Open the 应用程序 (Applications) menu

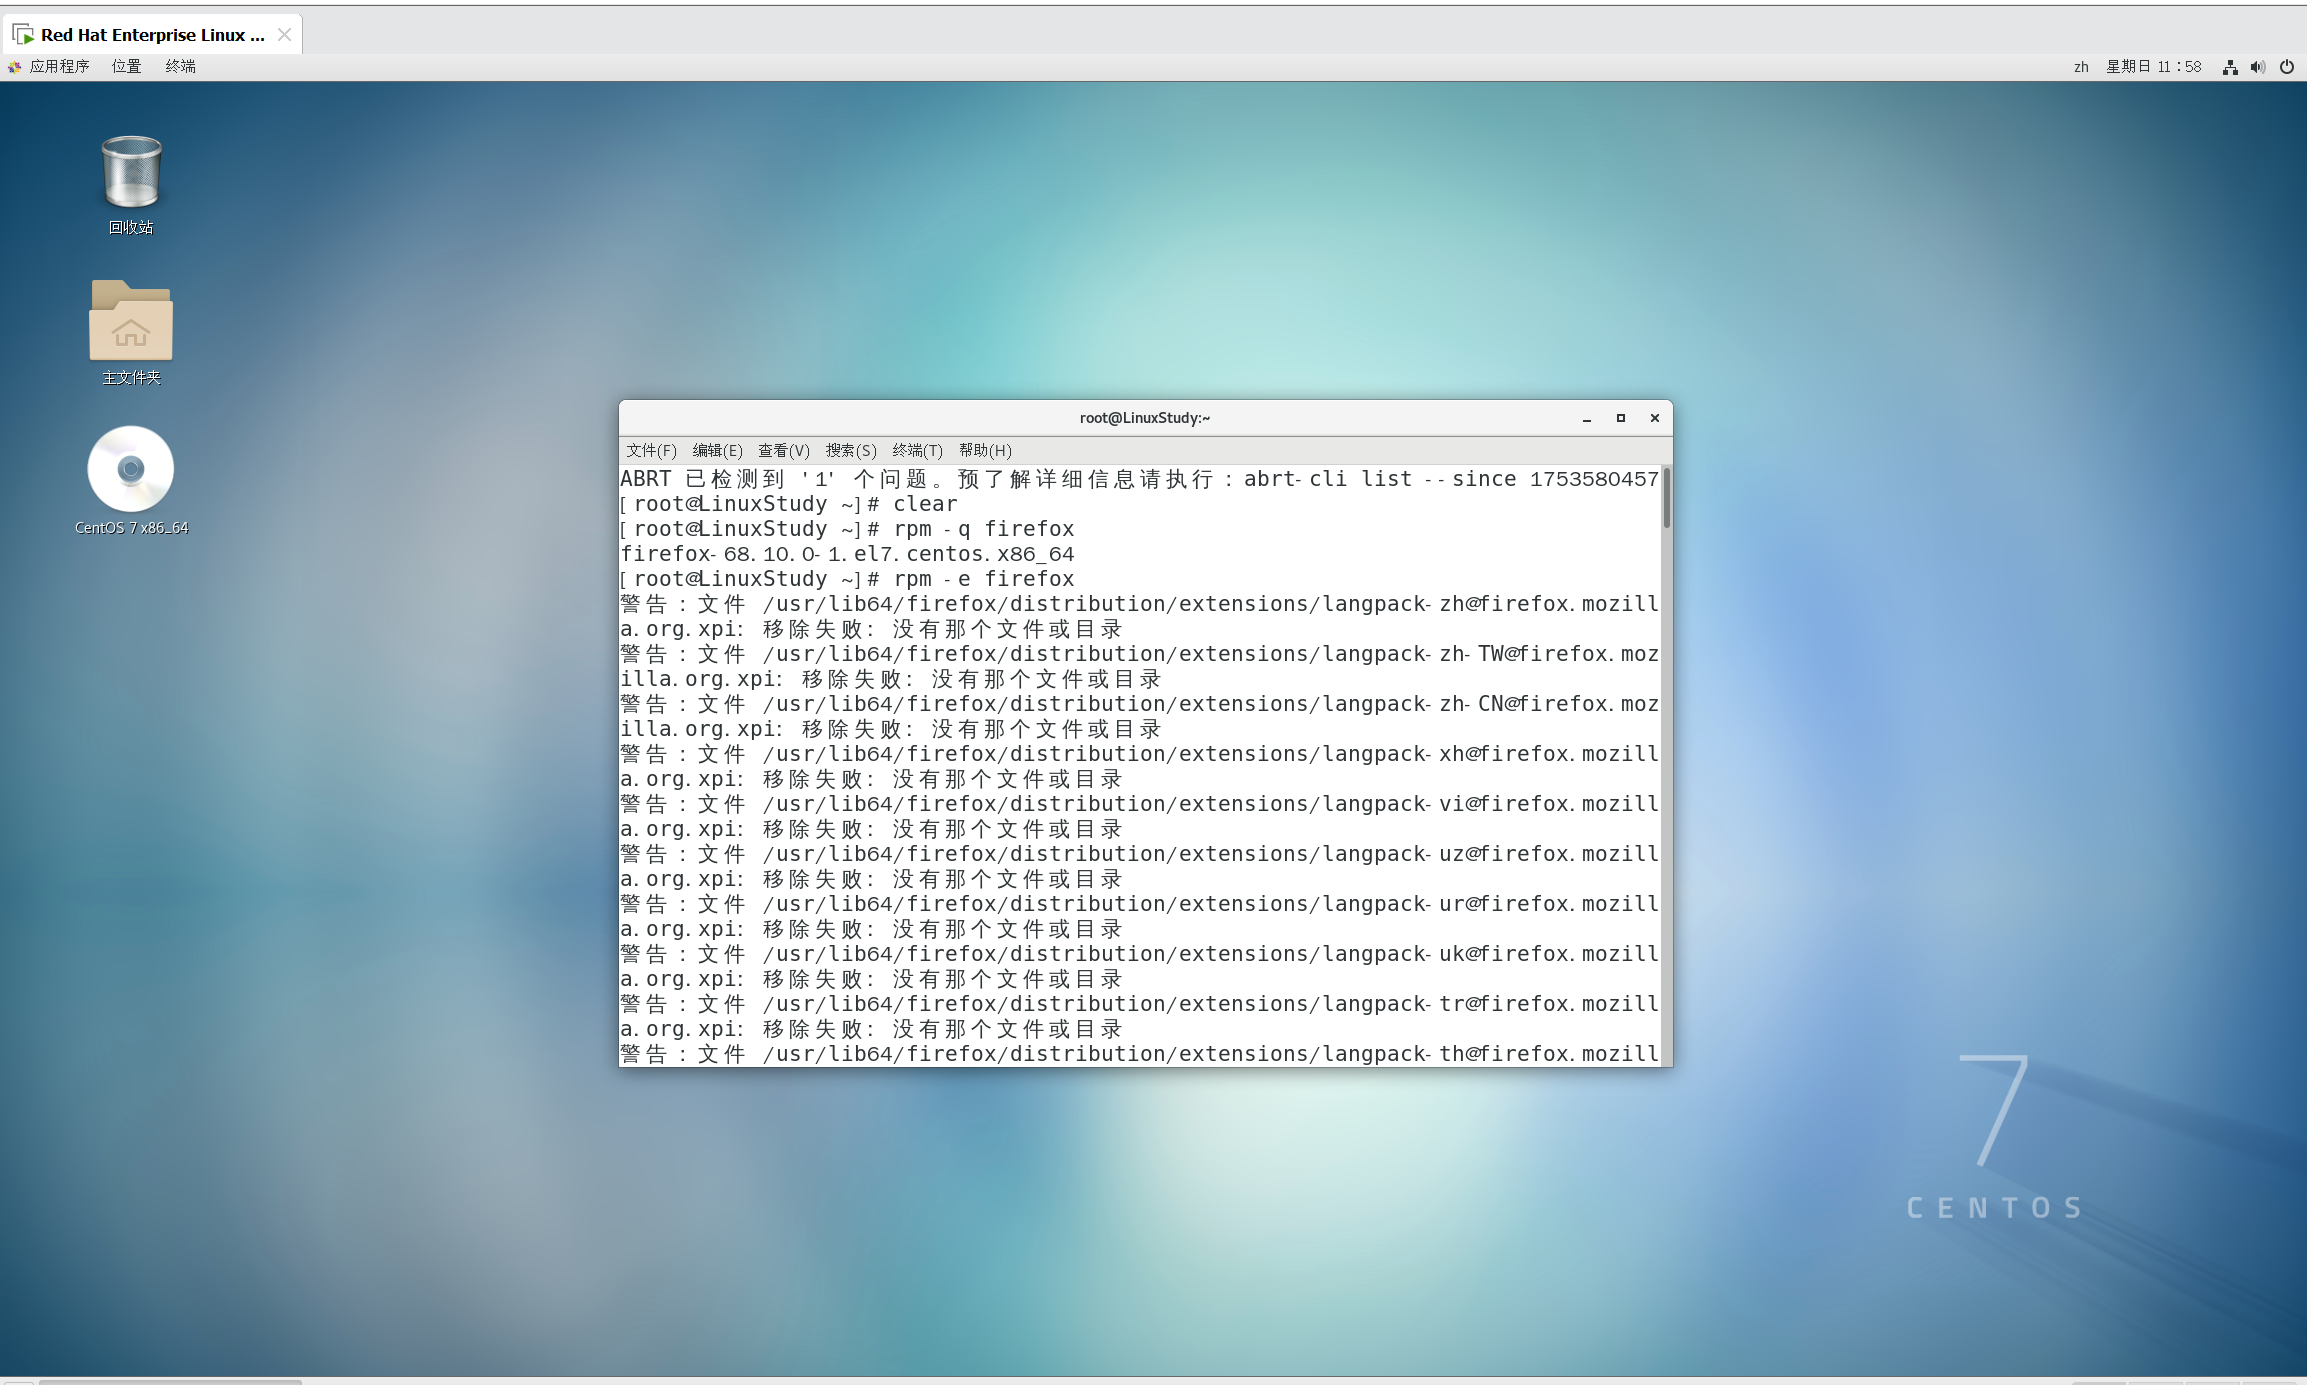click(59, 67)
